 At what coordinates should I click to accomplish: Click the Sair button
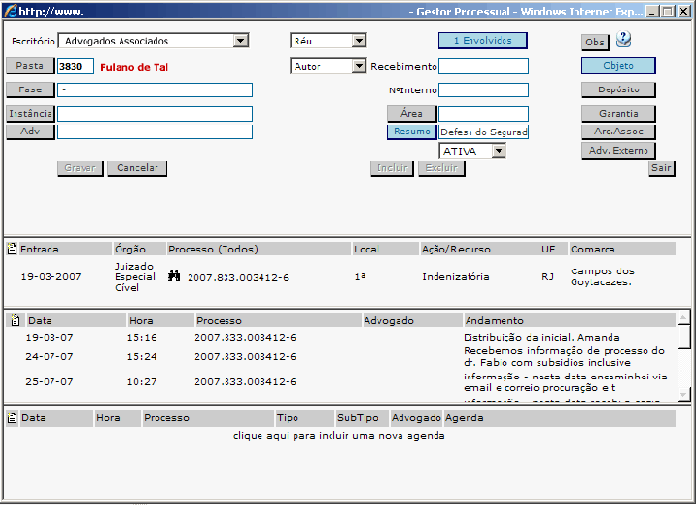tap(660, 168)
